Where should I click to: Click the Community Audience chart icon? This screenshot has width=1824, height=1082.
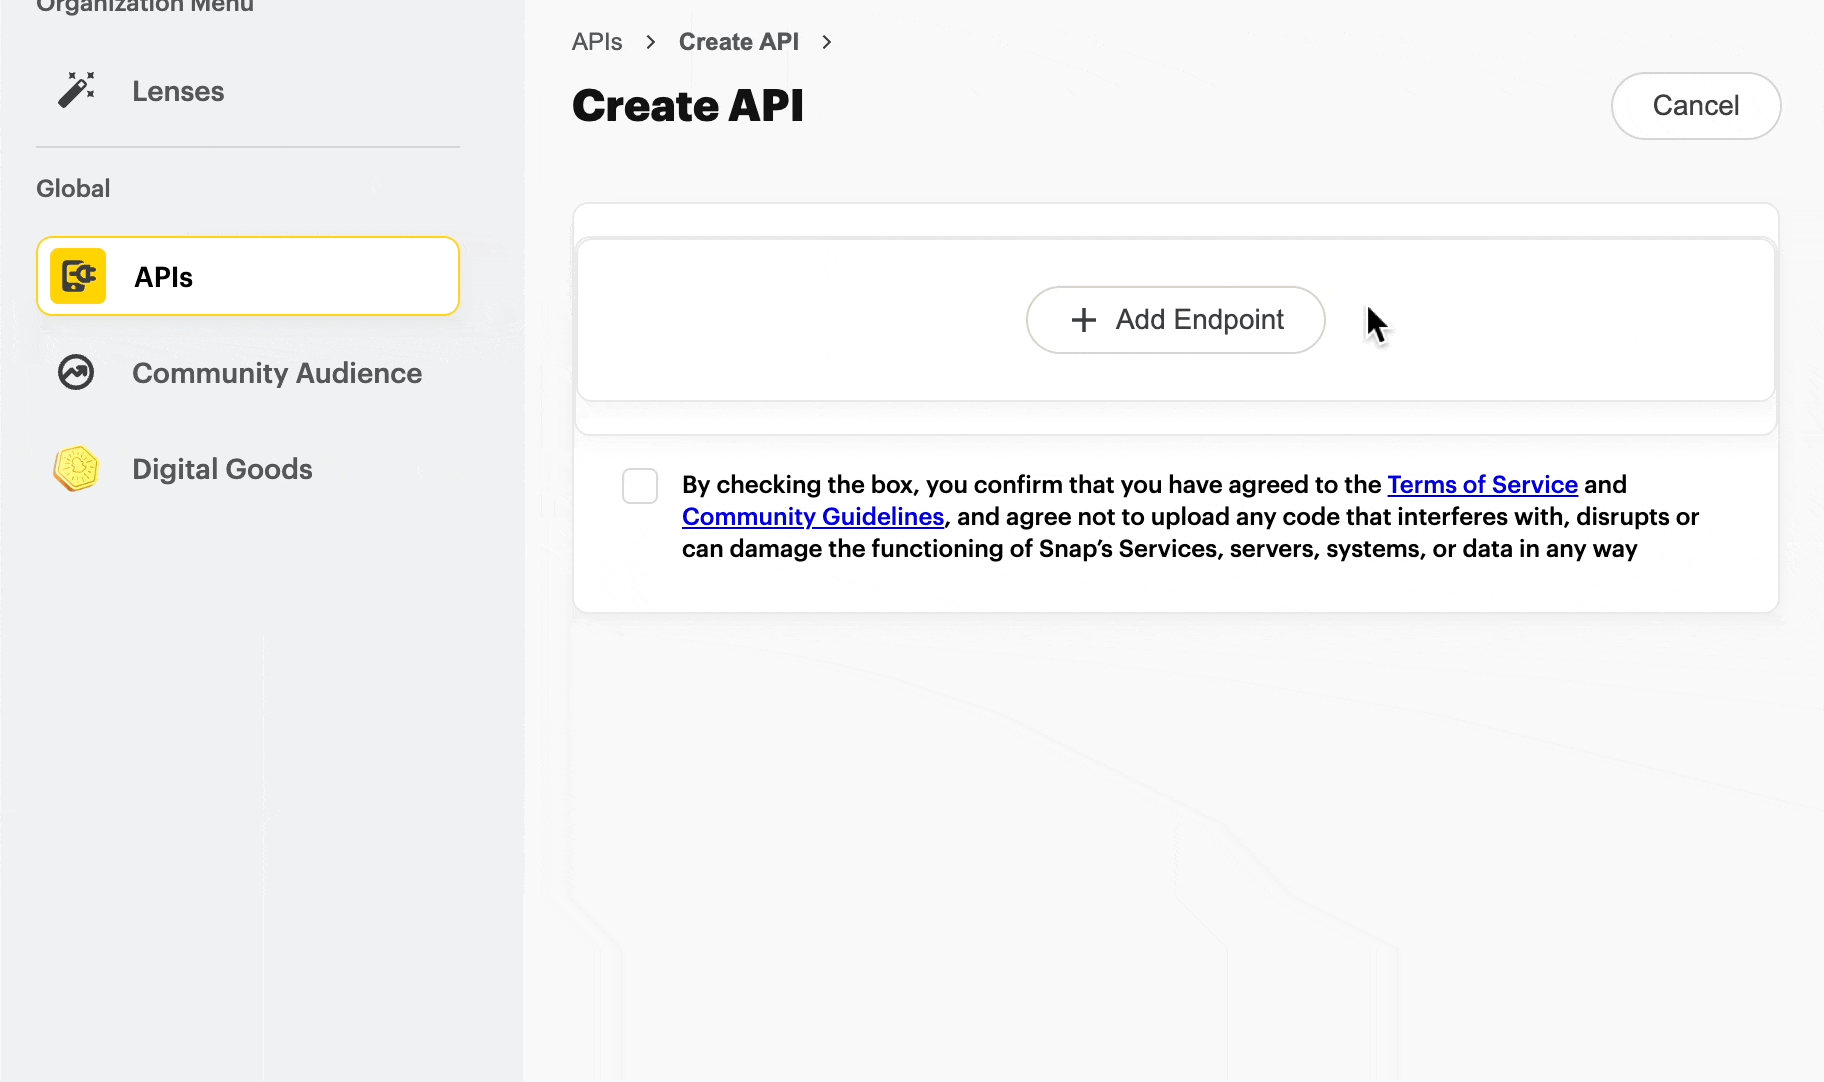(x=76, y=372)
